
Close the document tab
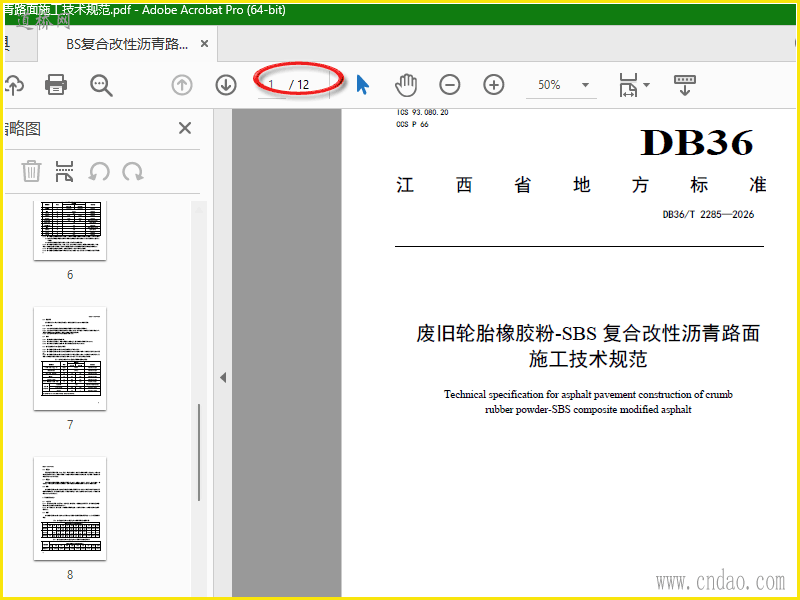(204, 44)
